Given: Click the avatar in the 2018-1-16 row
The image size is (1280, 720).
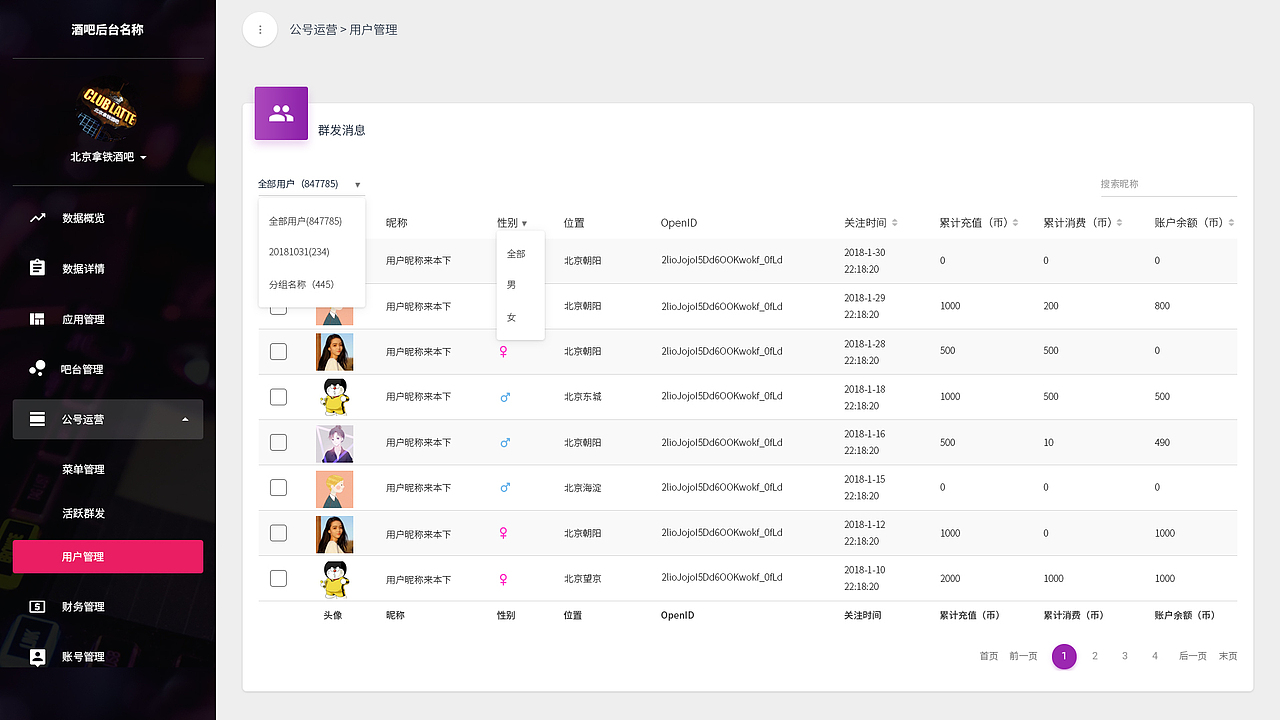Looking at the screenshot, I should click(334, 443).
